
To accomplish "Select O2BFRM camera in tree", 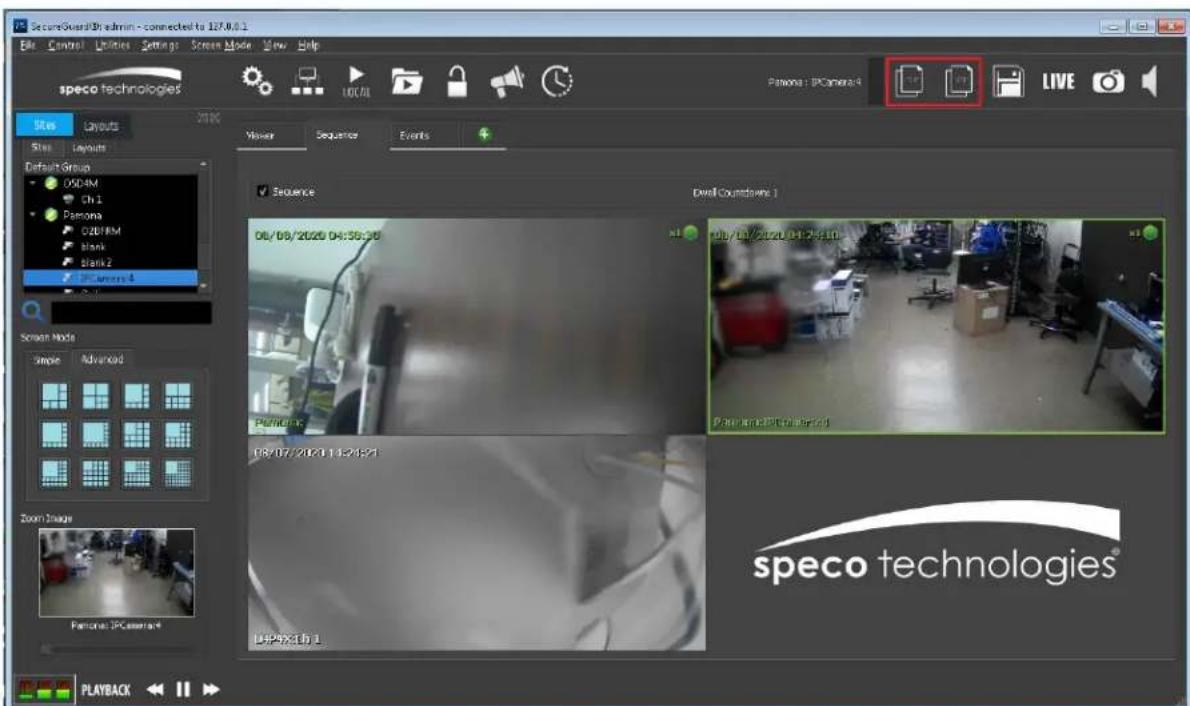I will click(x=100, y=231).
